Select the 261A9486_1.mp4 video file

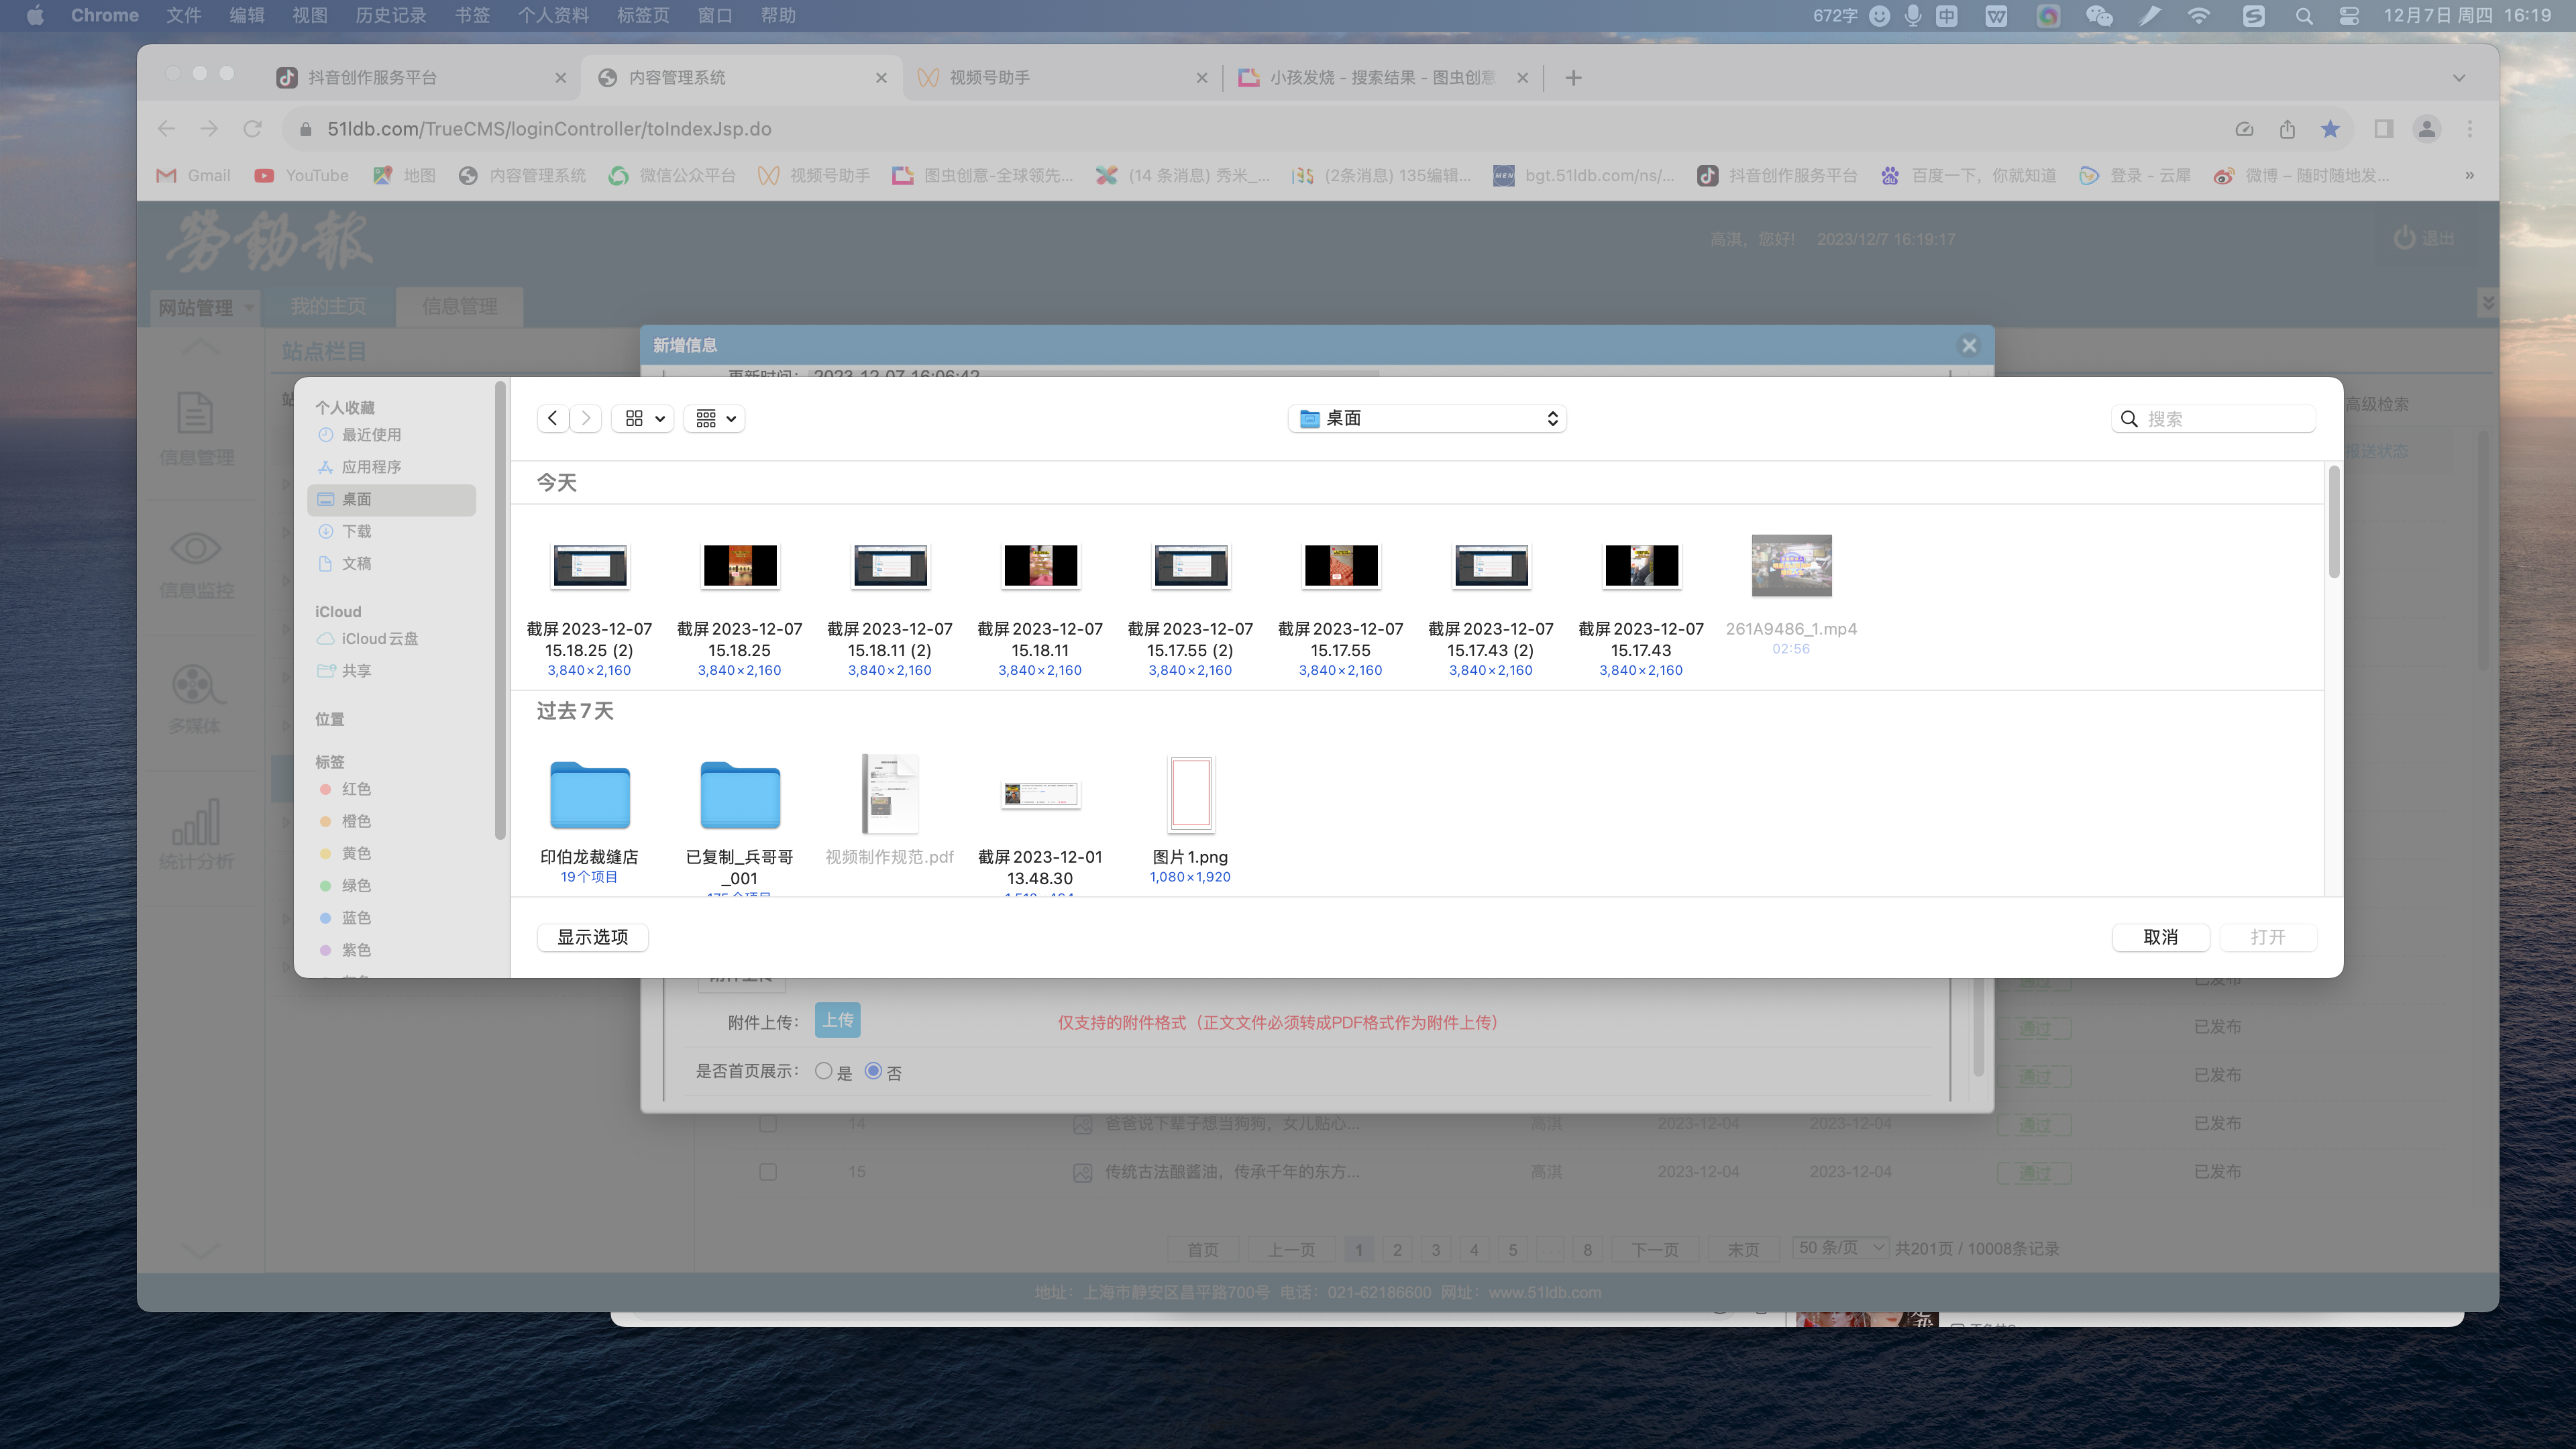(x=1791, y=566)
